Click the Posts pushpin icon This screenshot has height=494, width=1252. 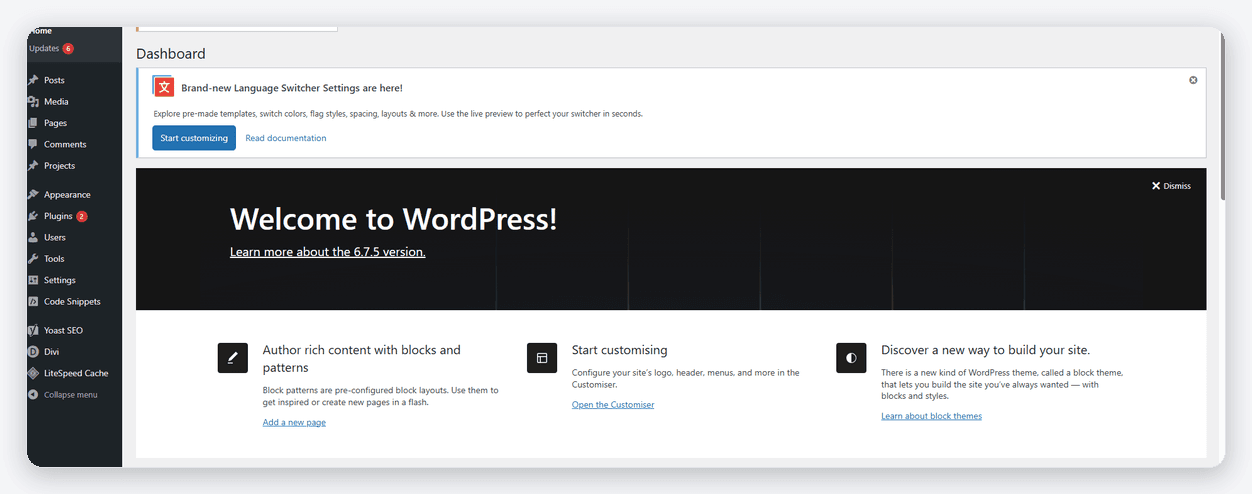pyautogui.click(x=34, y=80)
